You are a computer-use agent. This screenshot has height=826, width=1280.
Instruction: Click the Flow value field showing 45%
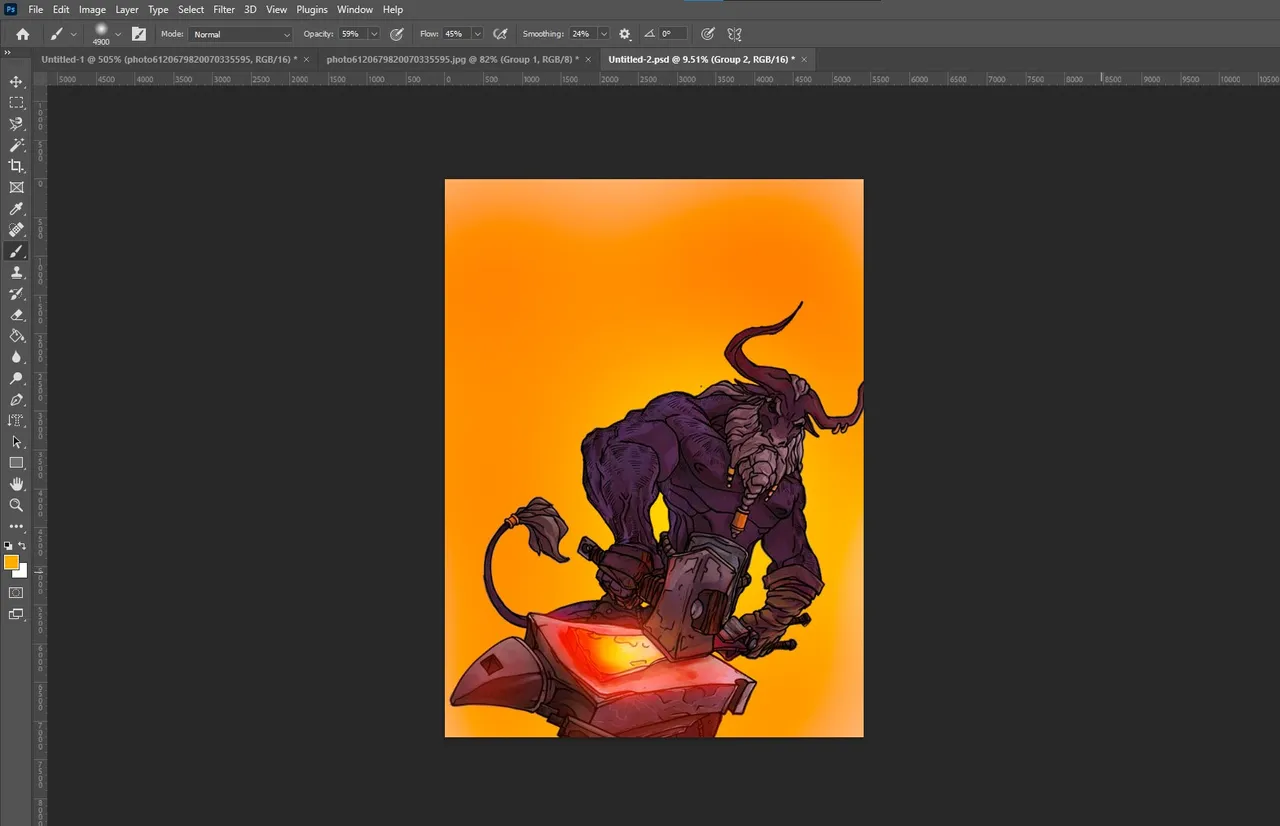click(x=457, y=34)
